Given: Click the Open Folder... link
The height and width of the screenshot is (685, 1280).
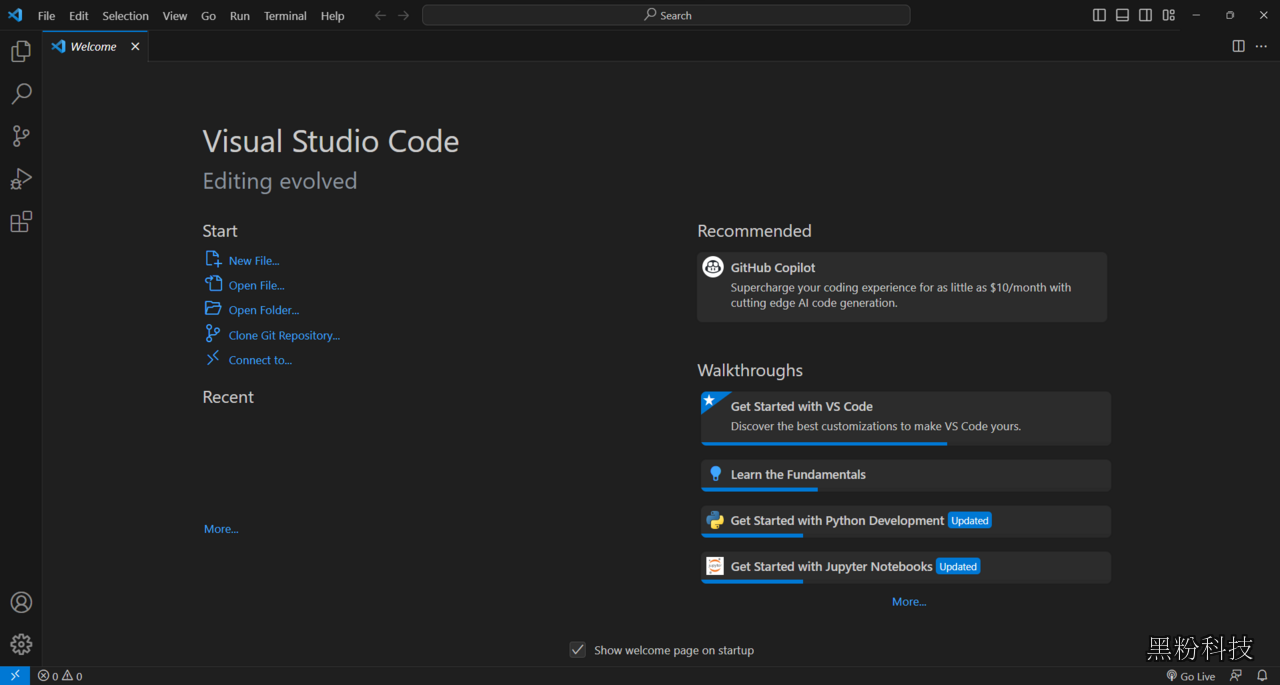Looking at the screenshot, I should pos(264,310).
